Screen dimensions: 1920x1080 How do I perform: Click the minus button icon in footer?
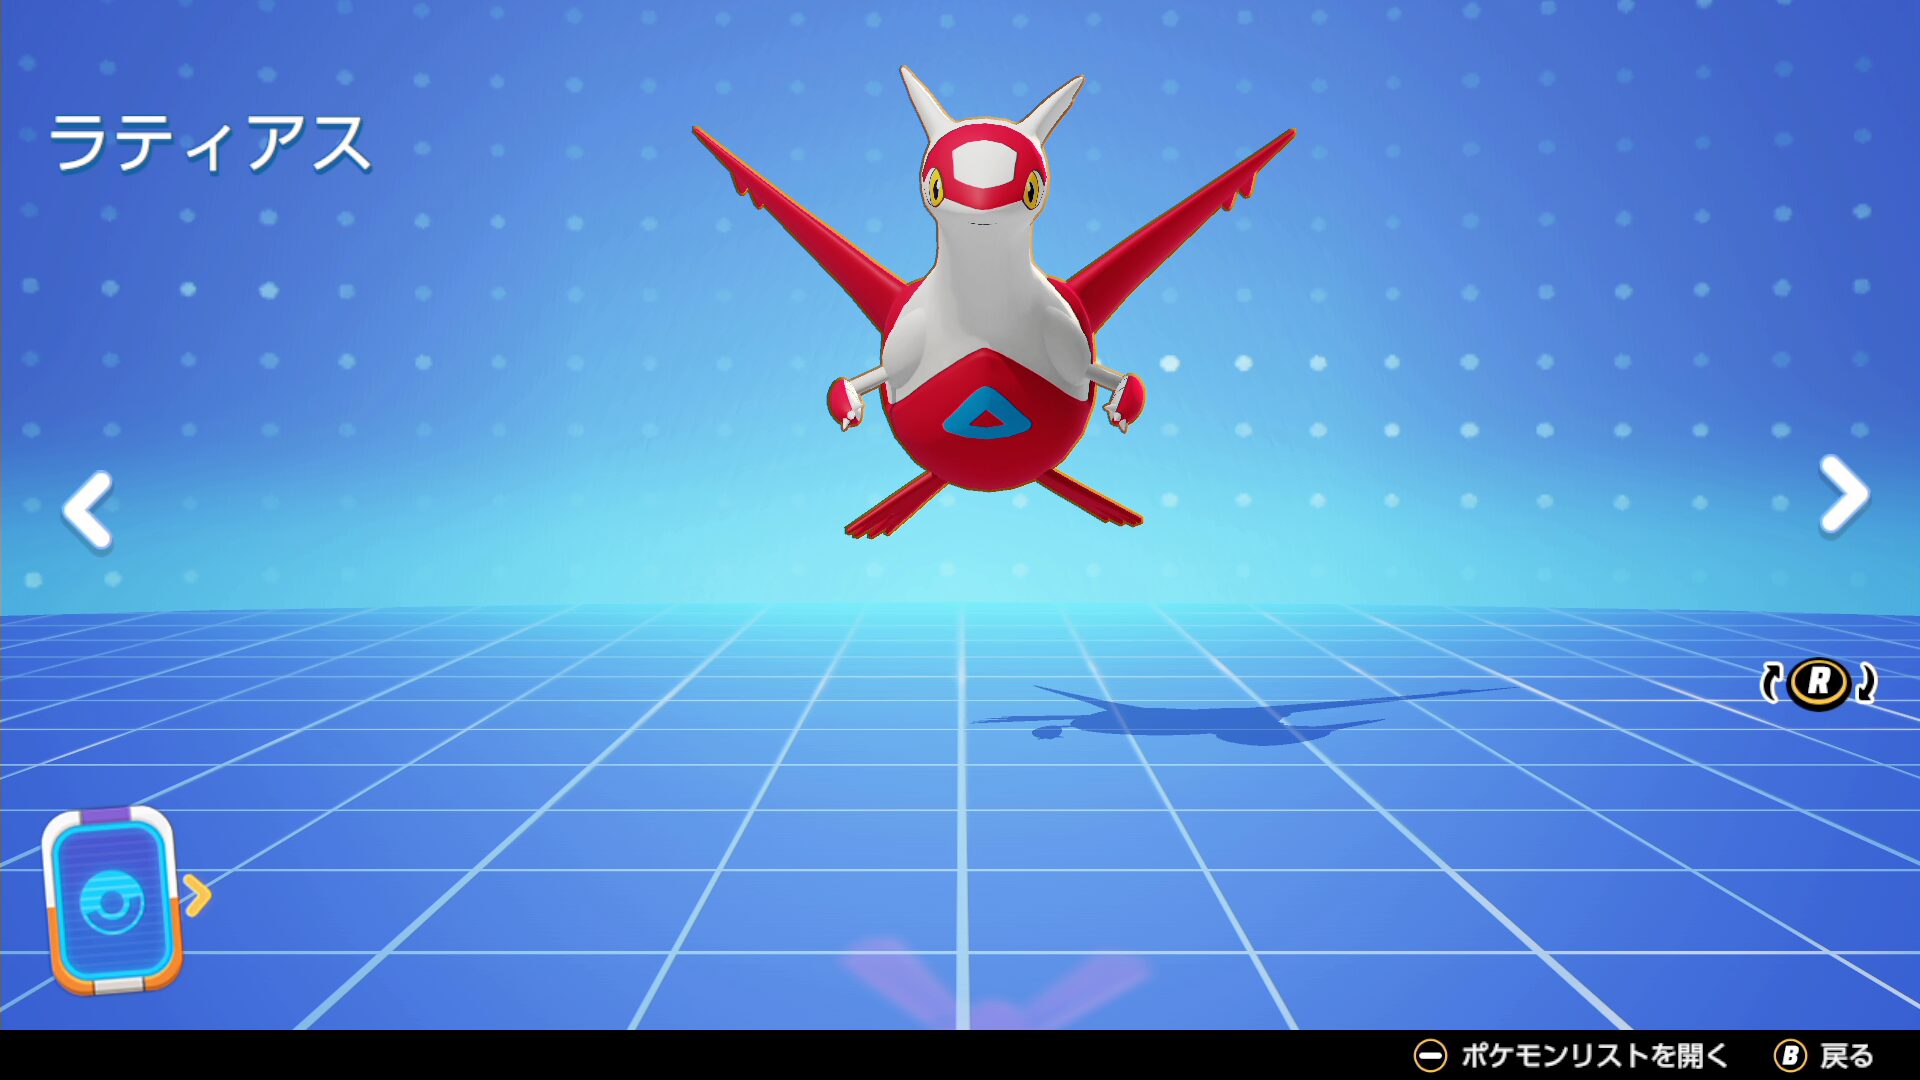tap(1430, 1056)
